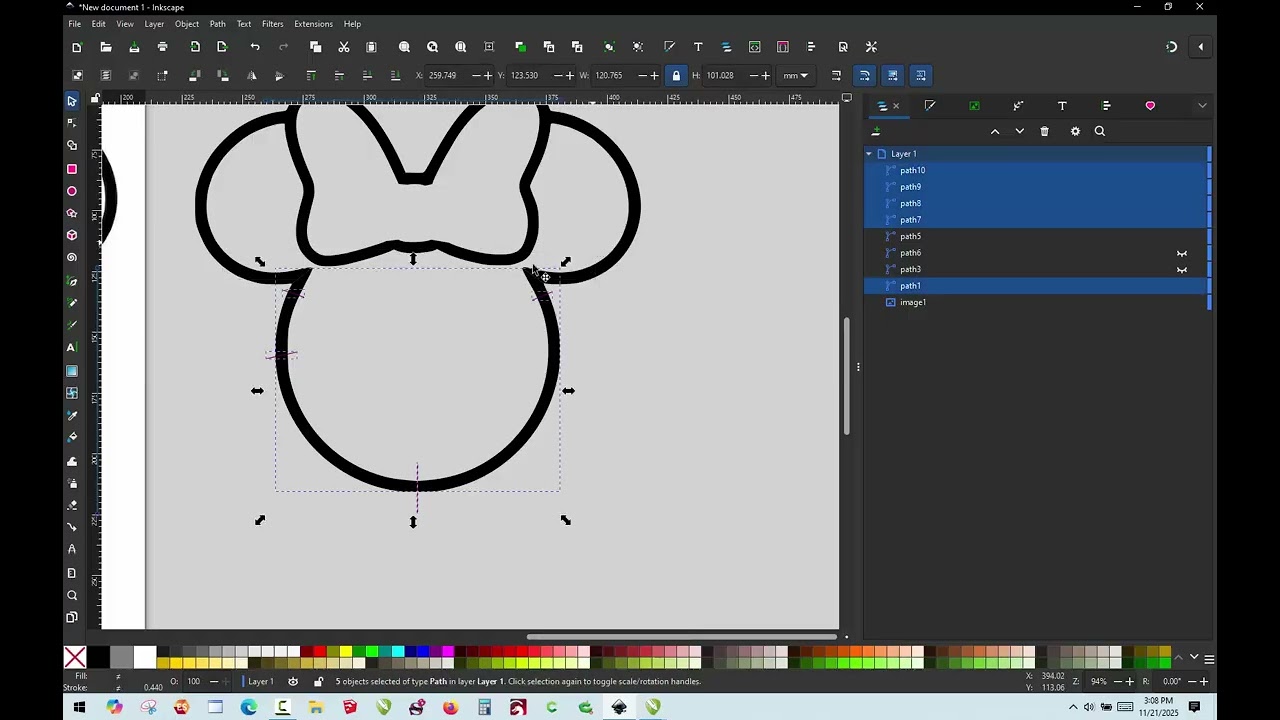
Task: Toggle scale rounded corners option
Action: [865, 75]
